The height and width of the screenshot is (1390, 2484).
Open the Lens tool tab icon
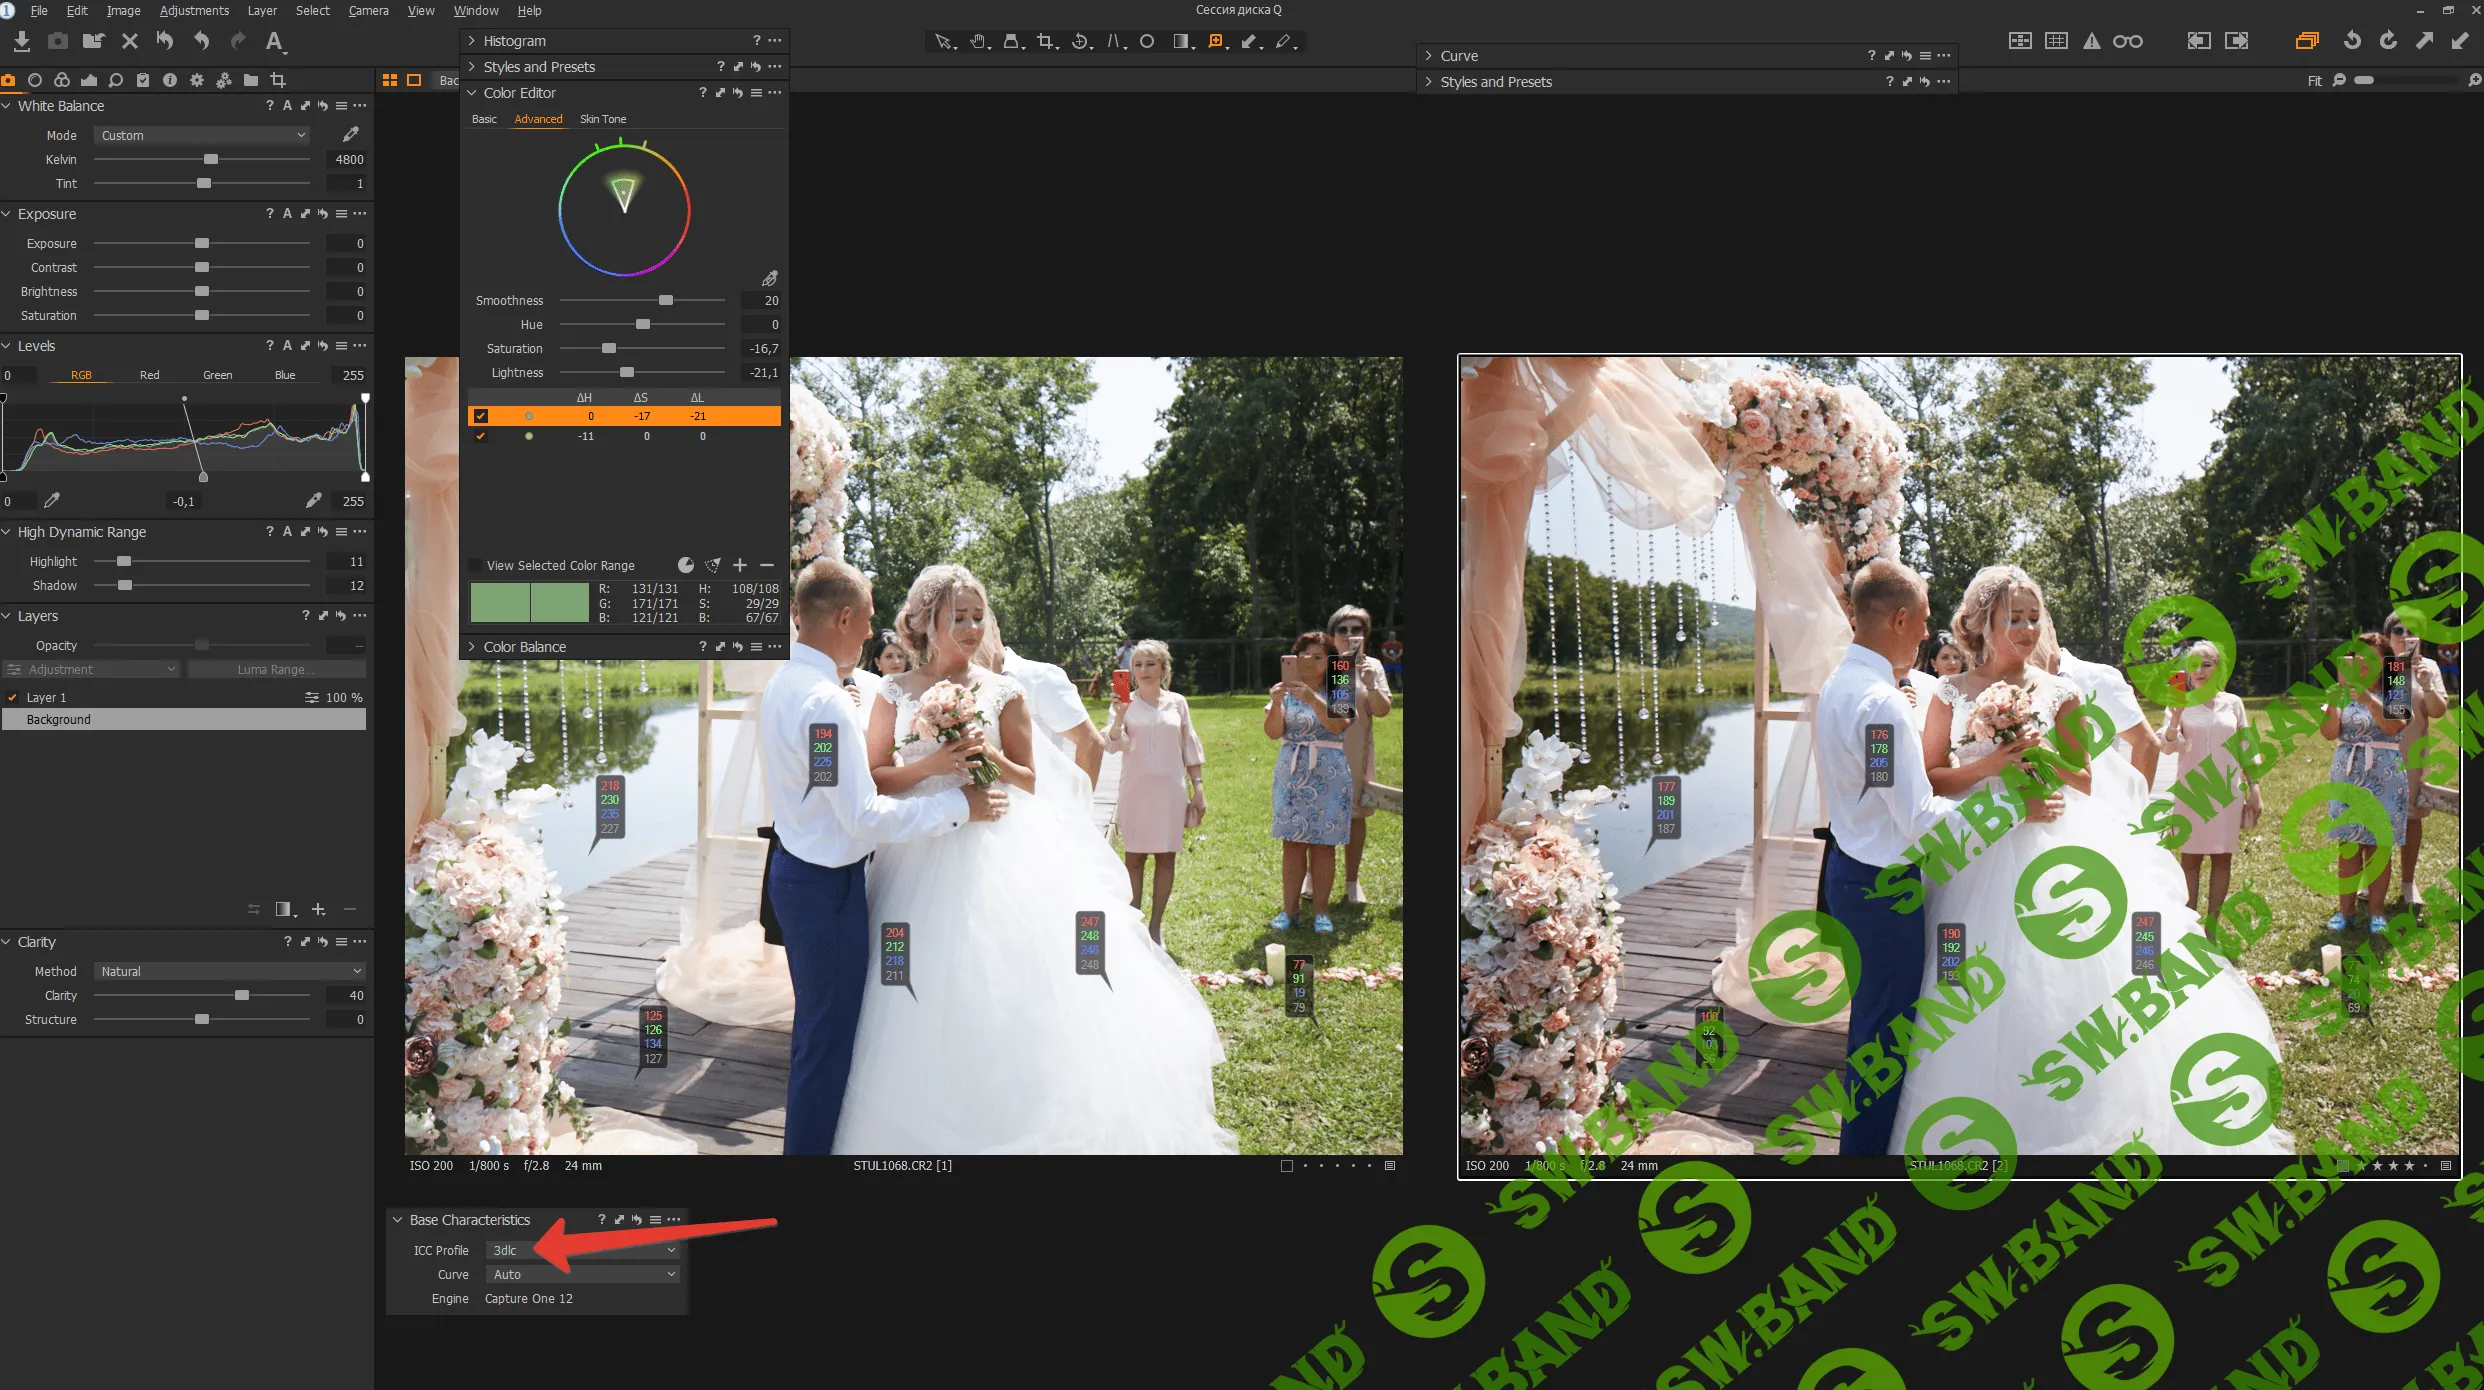35,80
